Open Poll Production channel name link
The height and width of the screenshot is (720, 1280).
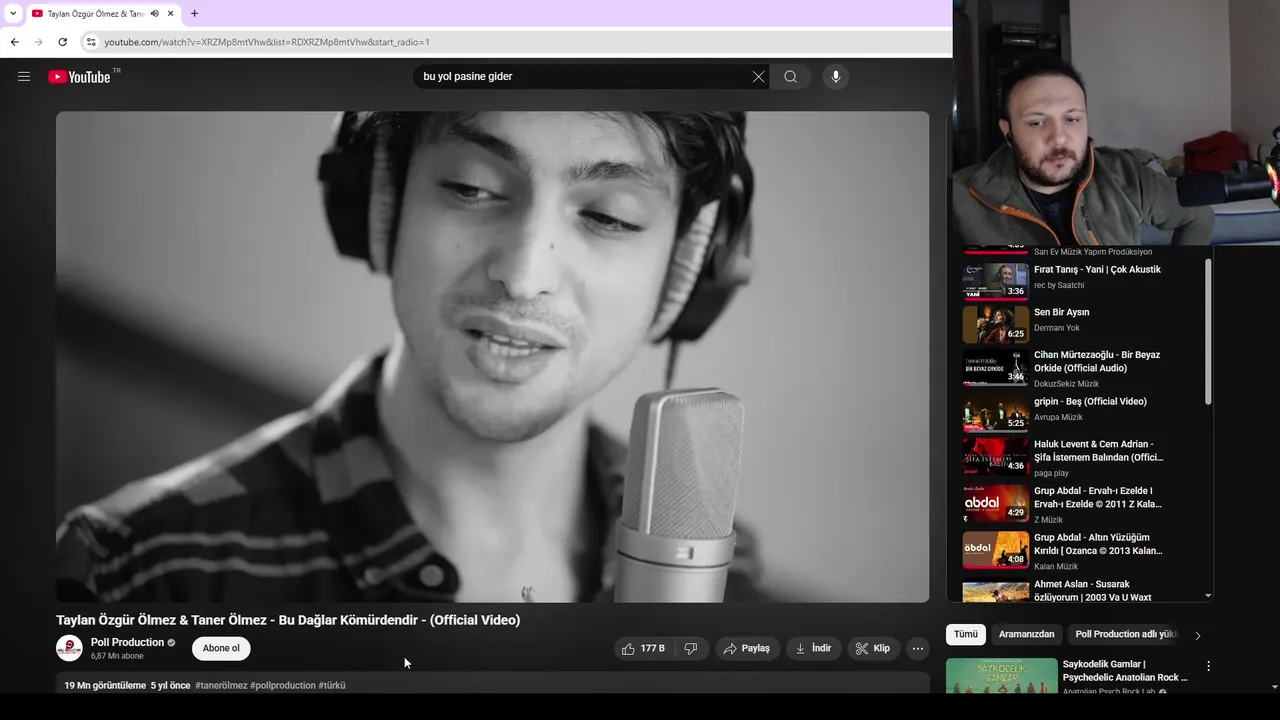127,642
